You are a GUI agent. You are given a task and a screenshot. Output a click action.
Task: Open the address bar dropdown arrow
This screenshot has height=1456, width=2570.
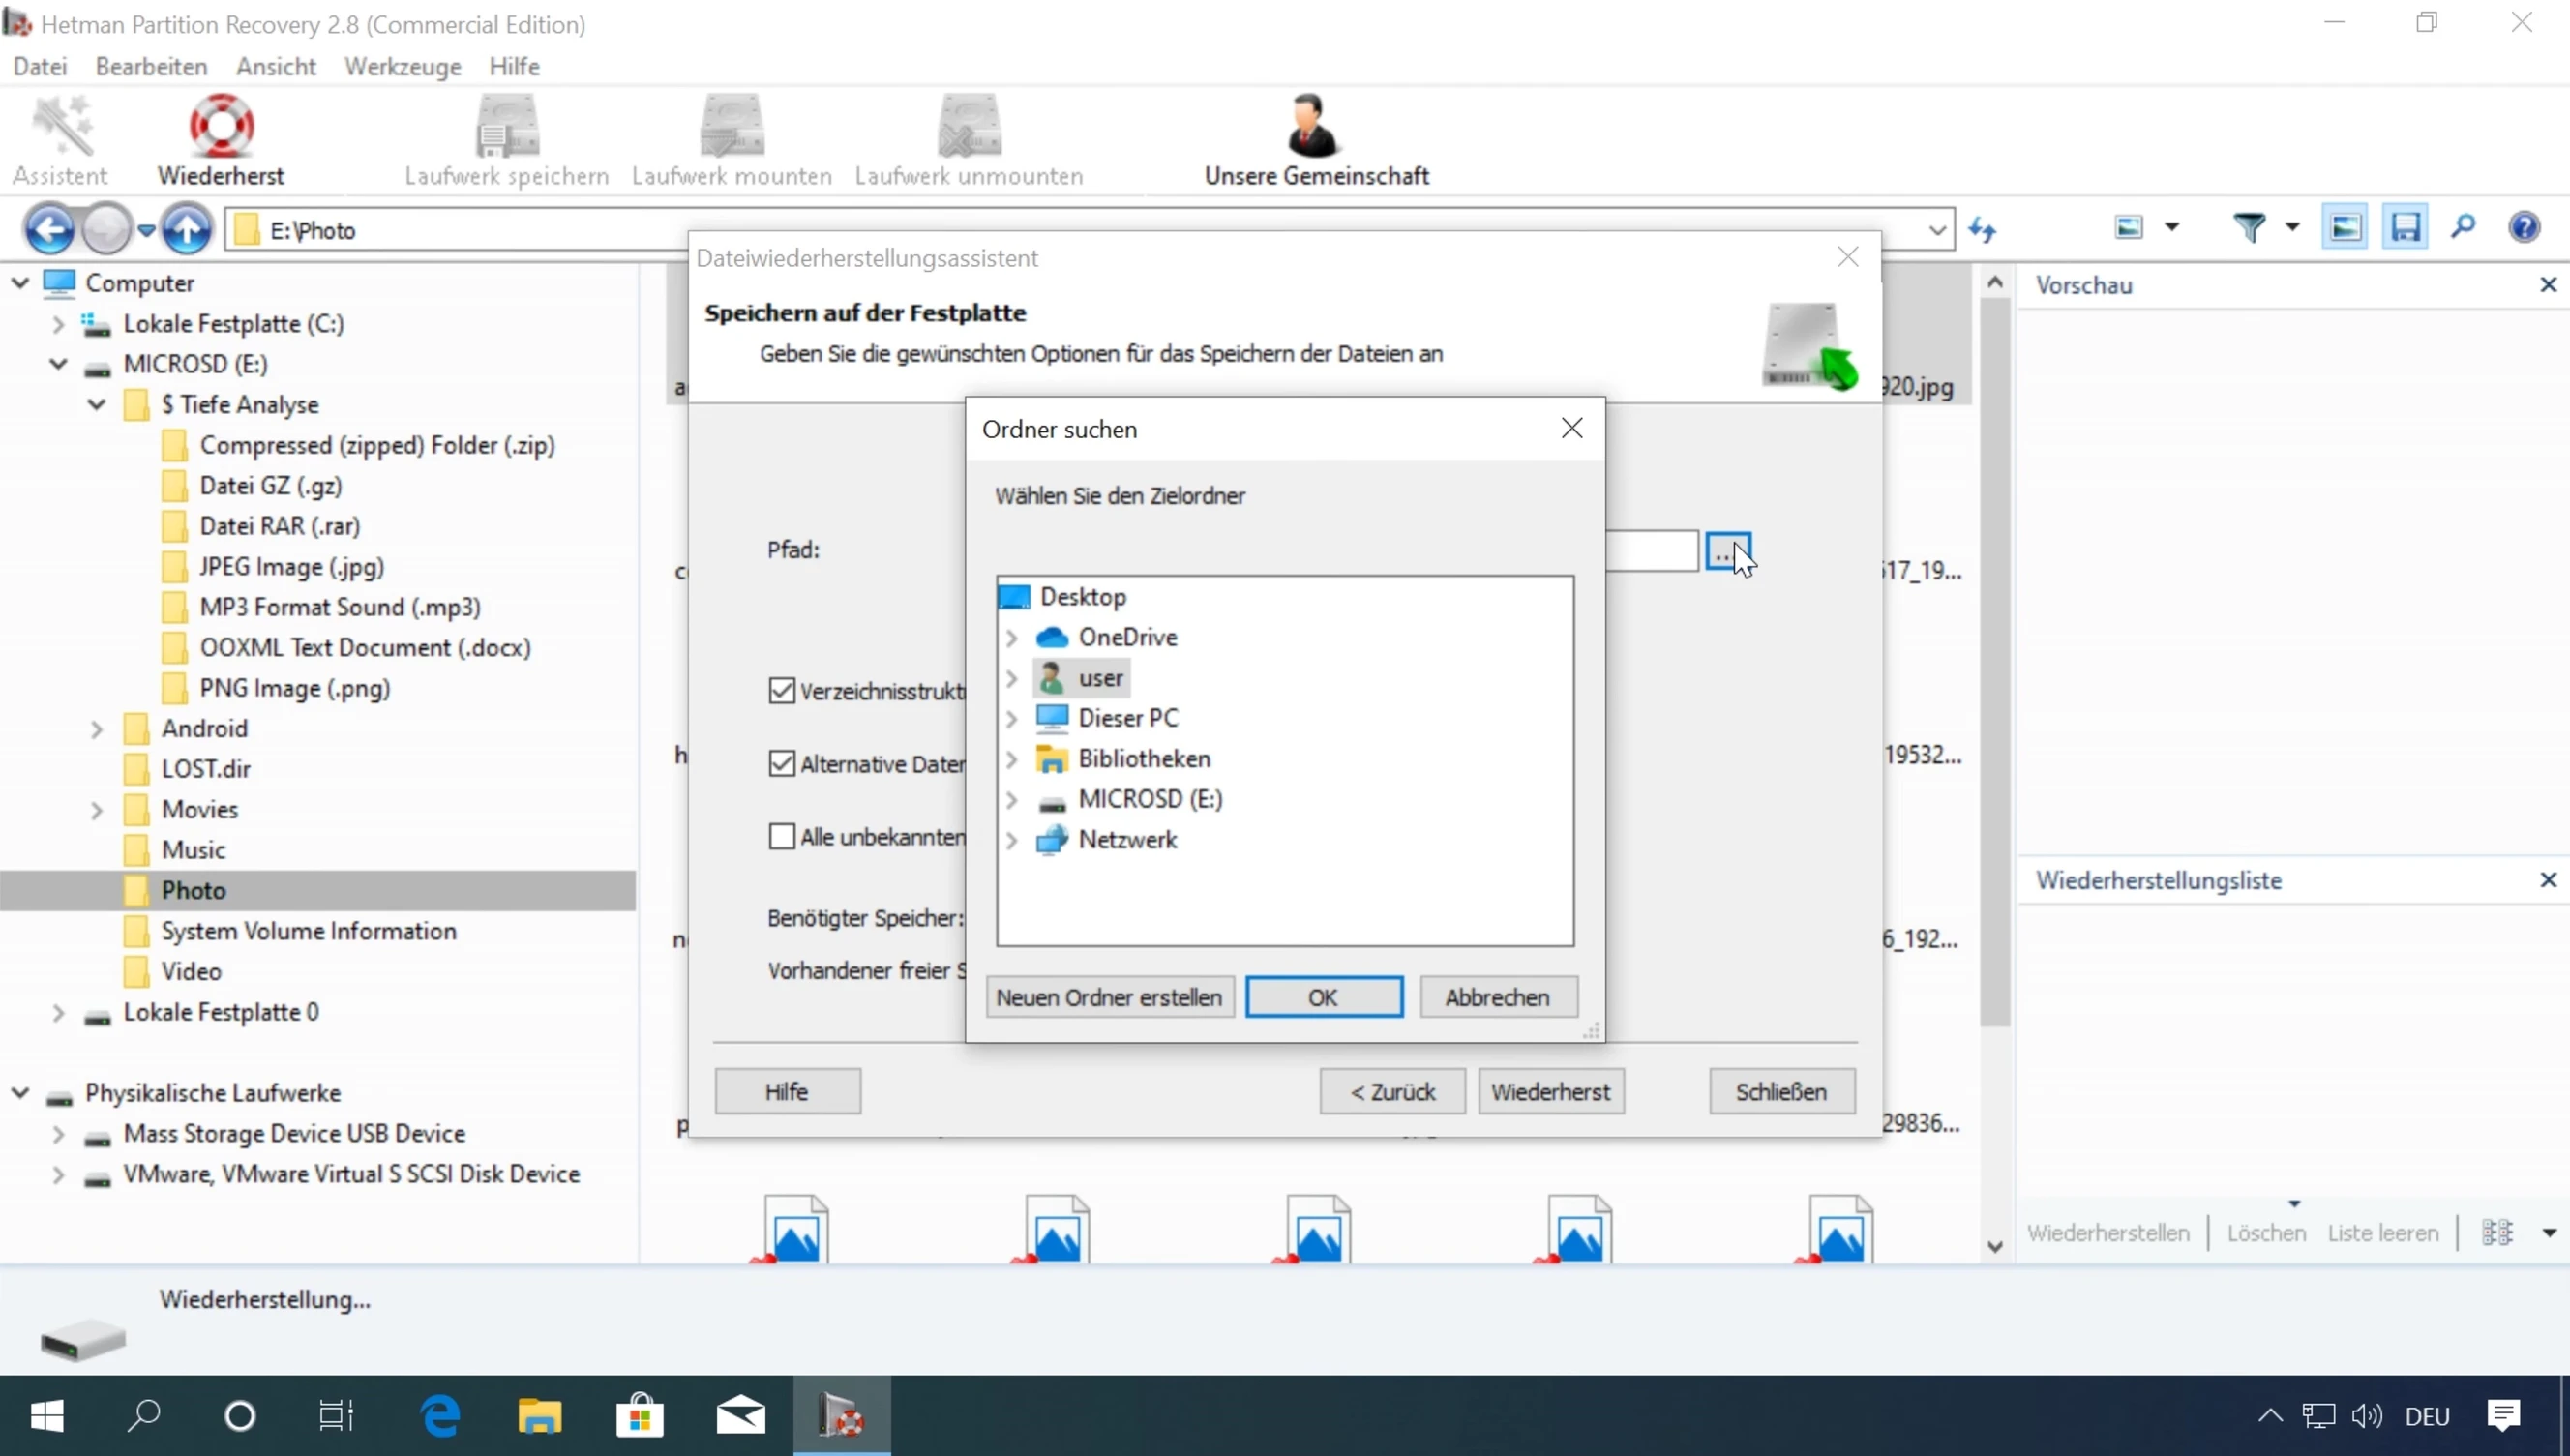click(1937, 230)
